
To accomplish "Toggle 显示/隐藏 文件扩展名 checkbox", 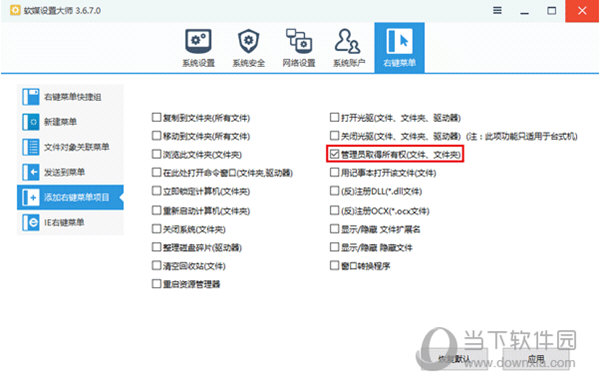I will point(334,229).
